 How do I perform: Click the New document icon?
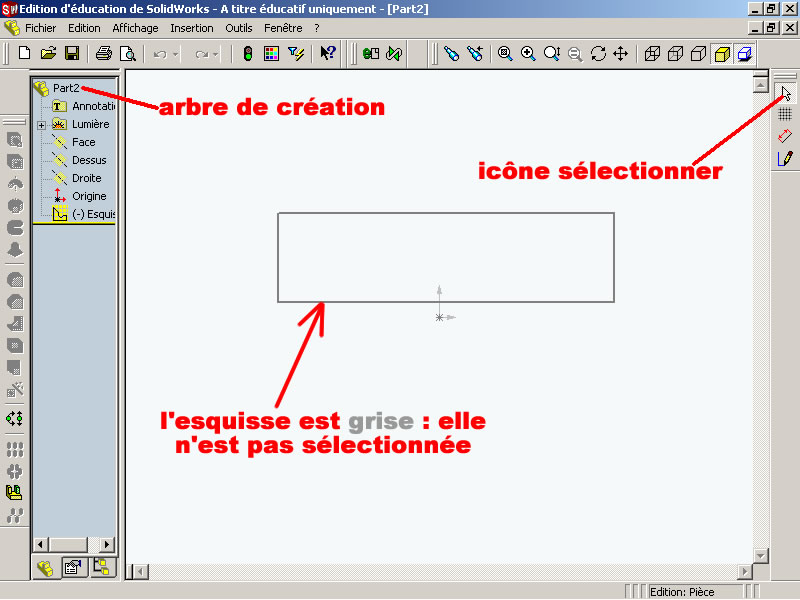point(24,53)
